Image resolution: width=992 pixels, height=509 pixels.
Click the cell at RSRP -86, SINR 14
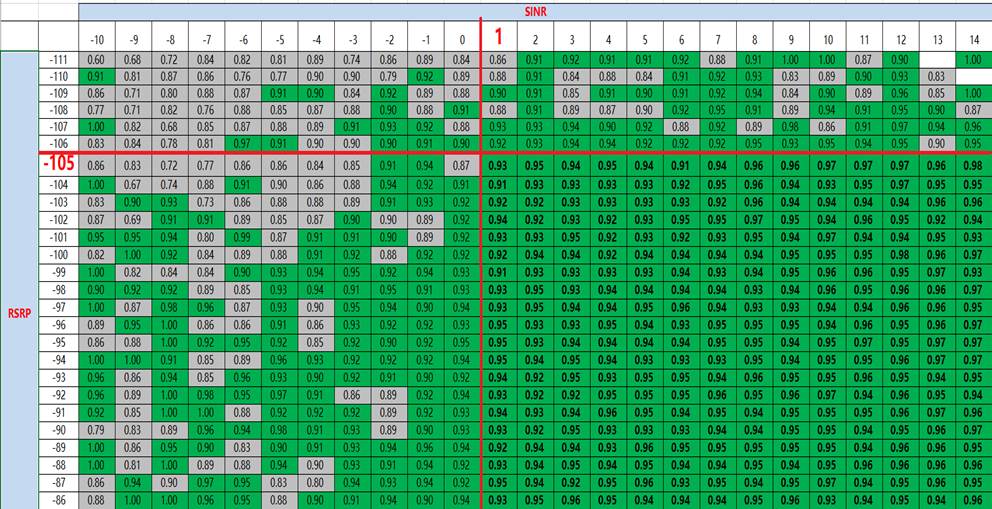tap(972, 498)
